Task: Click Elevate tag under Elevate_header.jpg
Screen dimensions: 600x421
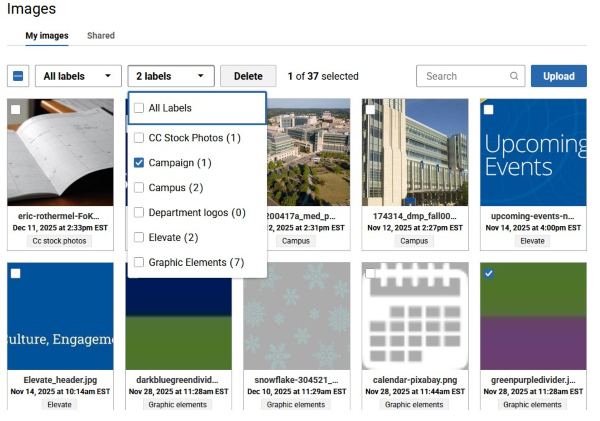Action: (x=59, y=405)
